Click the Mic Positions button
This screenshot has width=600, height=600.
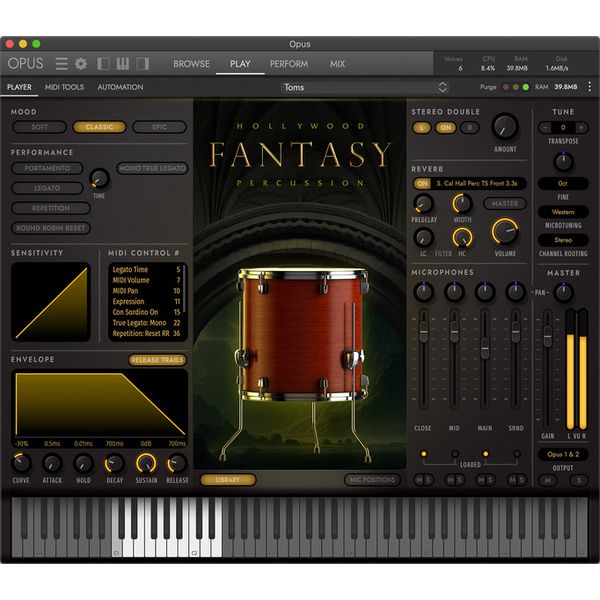(372, 479)
